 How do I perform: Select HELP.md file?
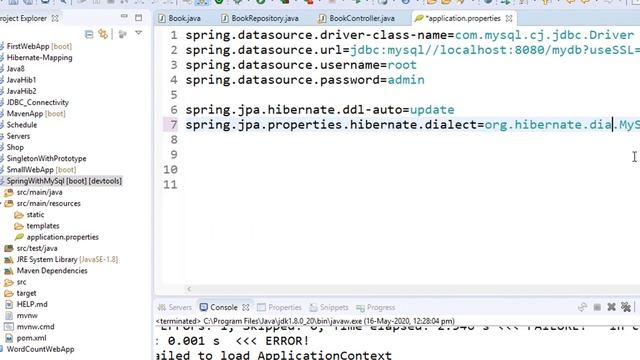click(32, 304)
